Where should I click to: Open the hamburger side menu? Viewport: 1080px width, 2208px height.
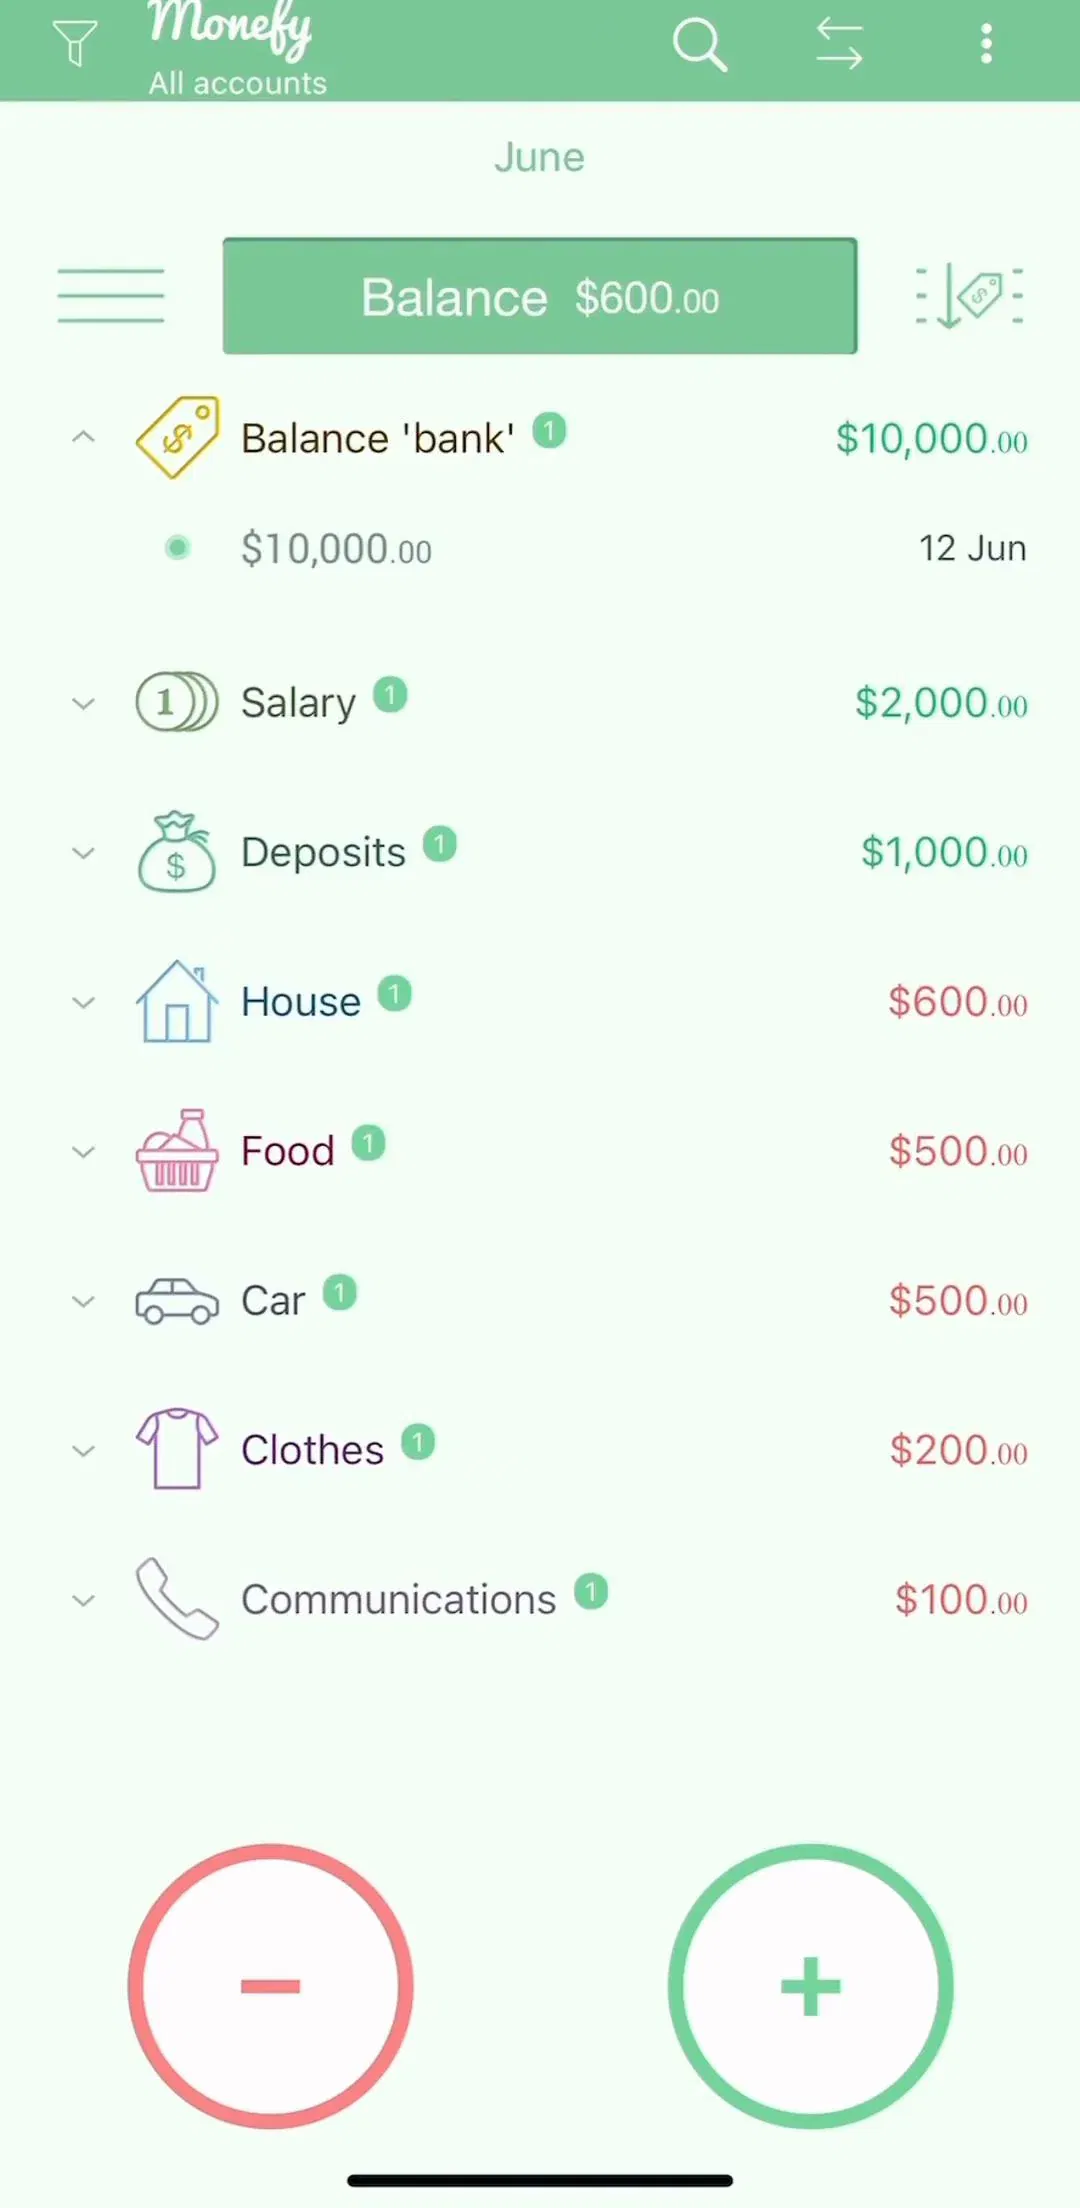tap(111, 296)
